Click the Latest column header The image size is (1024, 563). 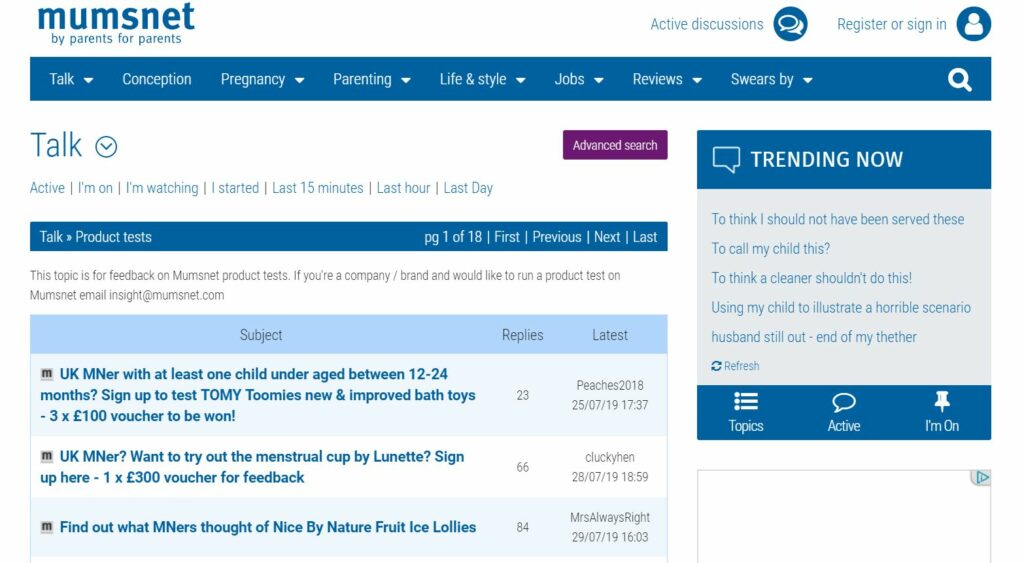pos(610,335)
